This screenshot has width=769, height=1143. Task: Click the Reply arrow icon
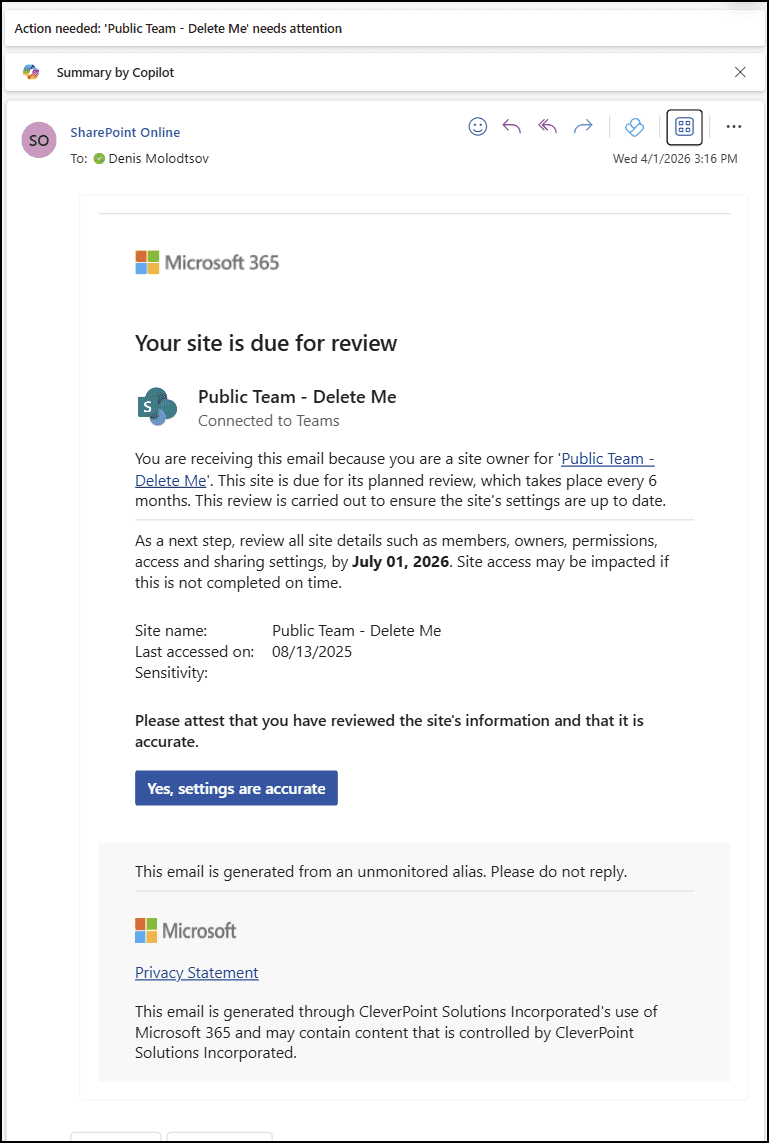tap(511, 126)
